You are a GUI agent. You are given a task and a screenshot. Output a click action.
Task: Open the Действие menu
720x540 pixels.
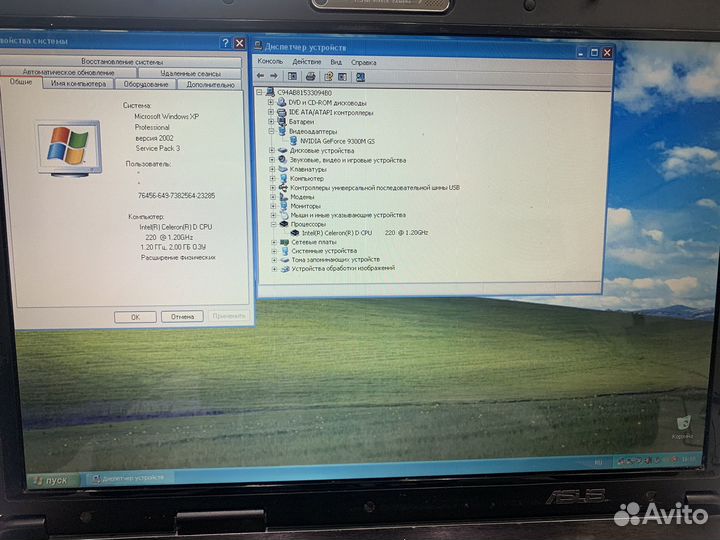(x=307, y=62)
